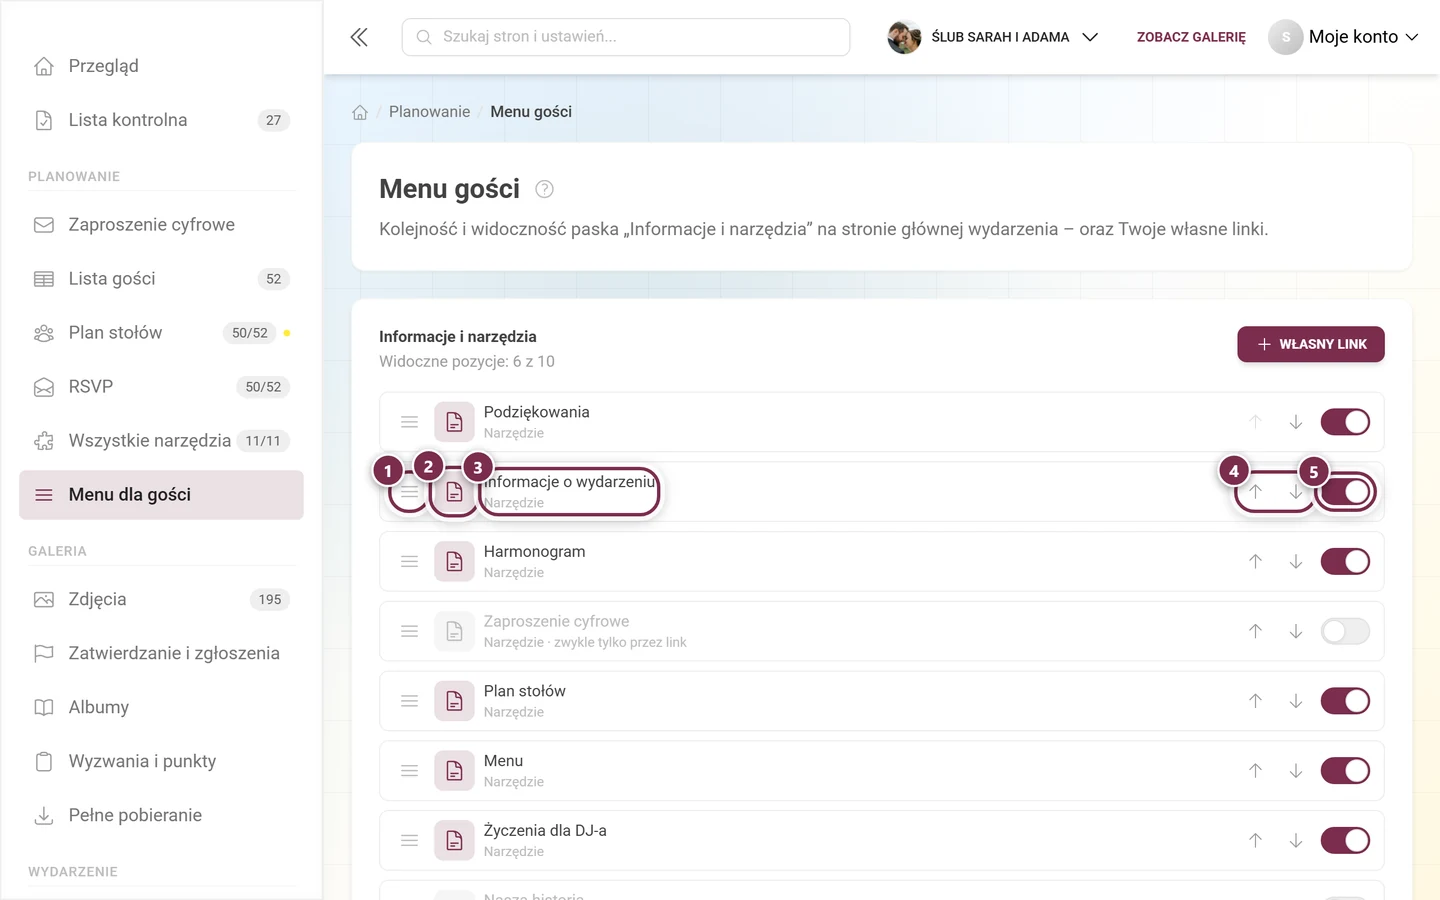The width and height of the screenshot is (1440, 900).
Task: Move Życzenia dla DJ-a up
Action: (1255, 841)
